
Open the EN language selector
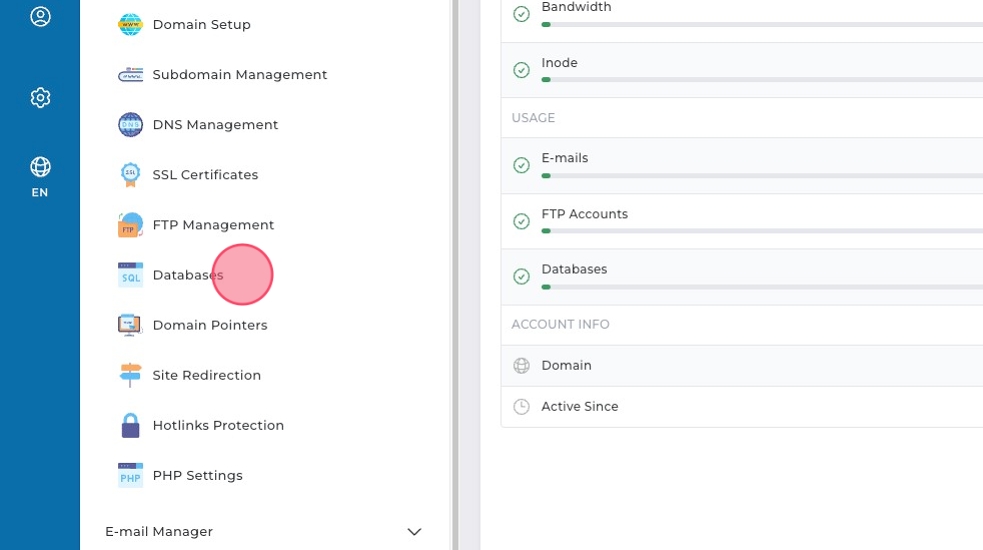(40, 176)
